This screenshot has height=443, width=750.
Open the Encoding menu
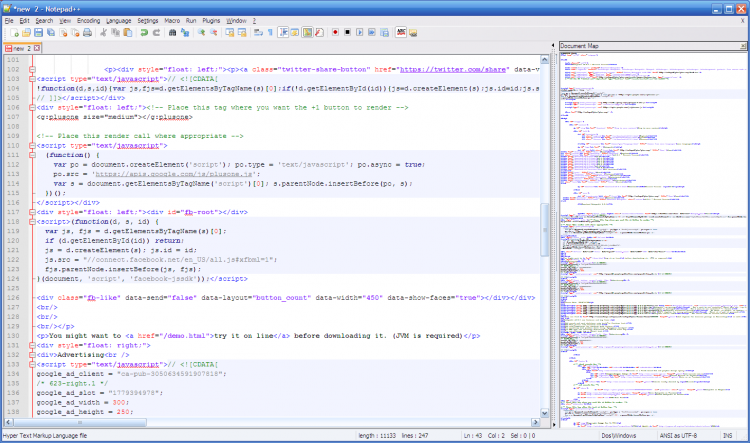(x=88, y=20)
